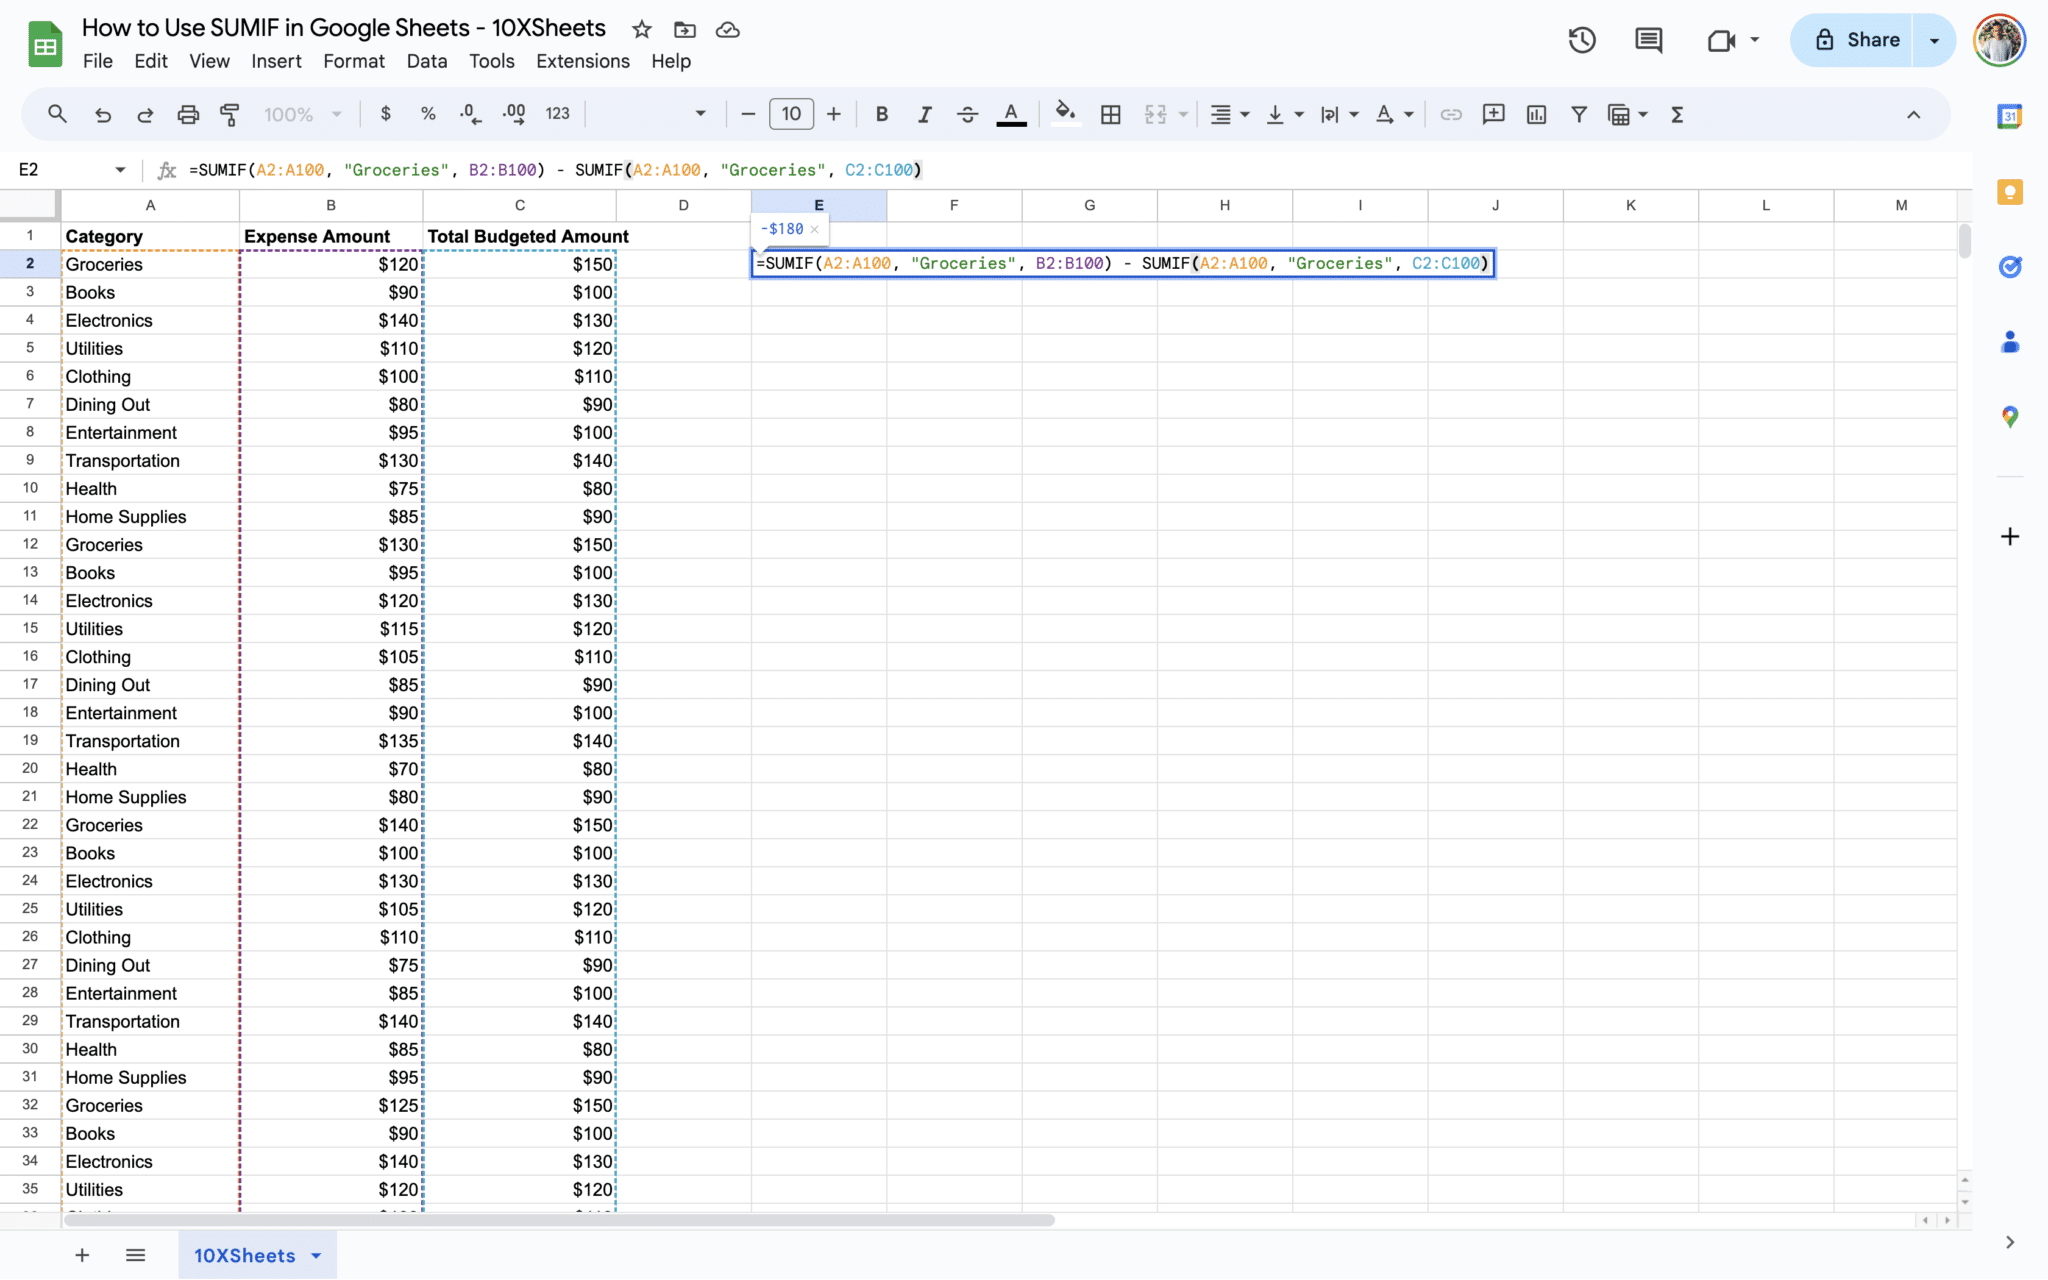Toggle bold formatting
The image size is (2048, 1280).
(881, 114)
